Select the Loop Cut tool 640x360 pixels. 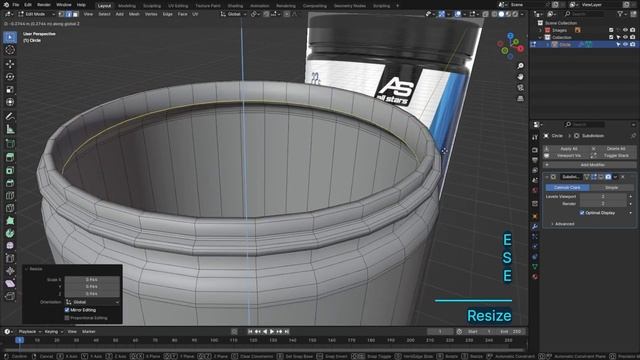coord(10,196)
